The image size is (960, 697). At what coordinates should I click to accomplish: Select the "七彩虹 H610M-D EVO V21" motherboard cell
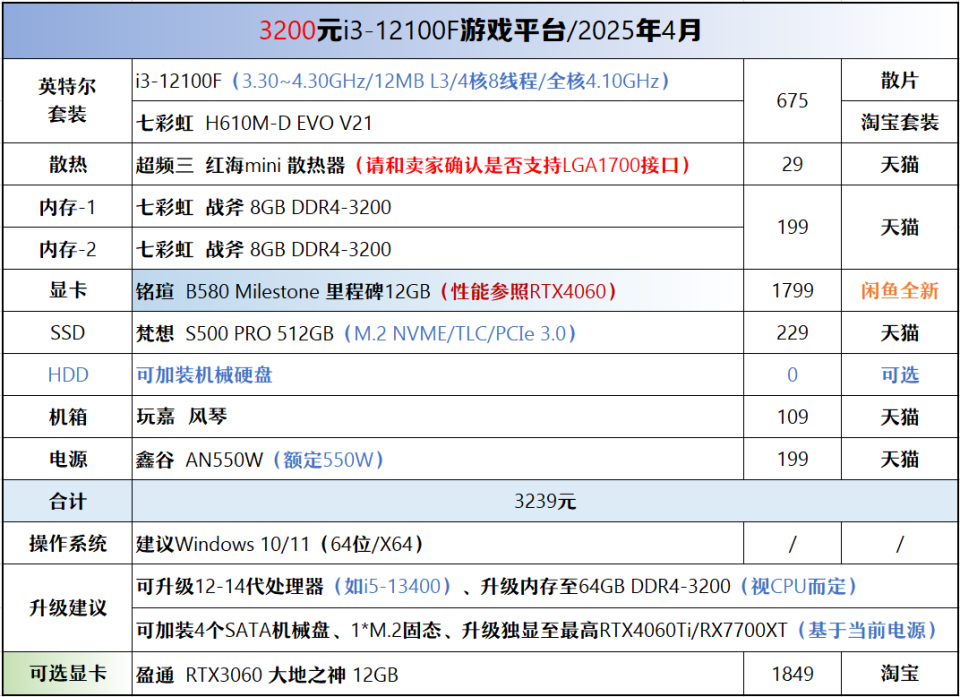click(x=438, y=122)
